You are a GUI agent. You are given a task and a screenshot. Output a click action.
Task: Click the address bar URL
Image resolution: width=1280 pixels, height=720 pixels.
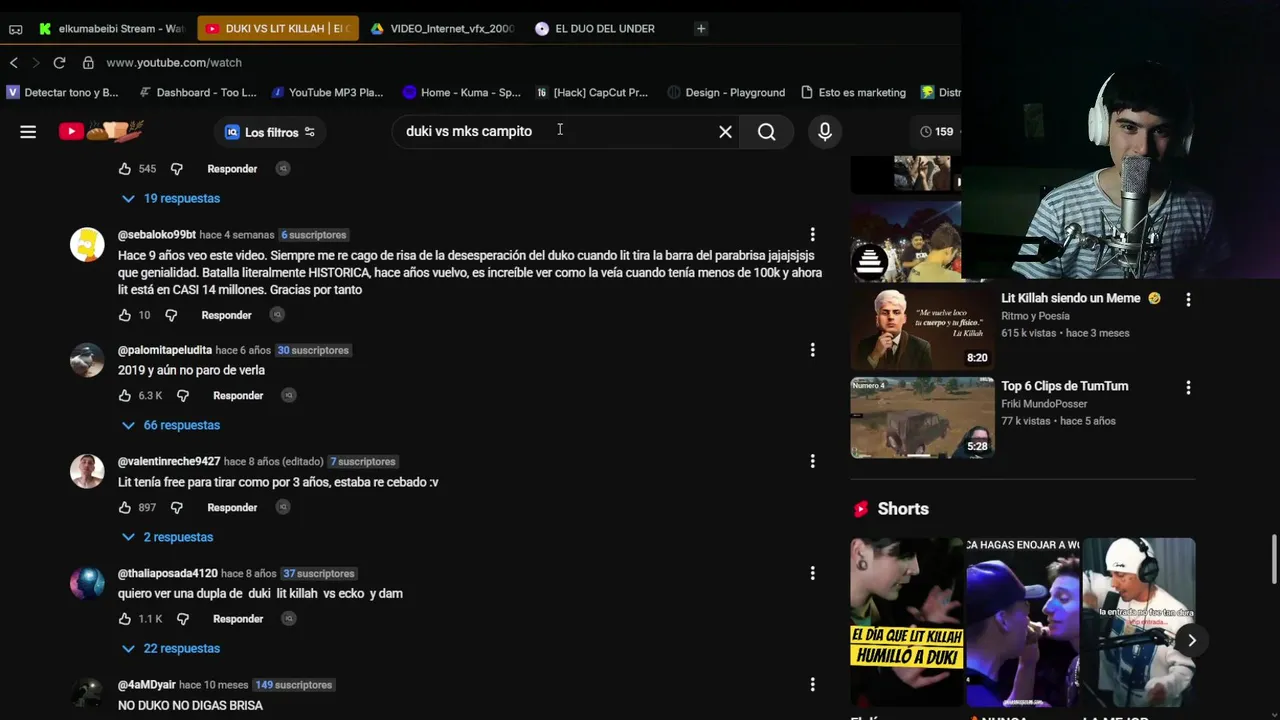(174, 62)
